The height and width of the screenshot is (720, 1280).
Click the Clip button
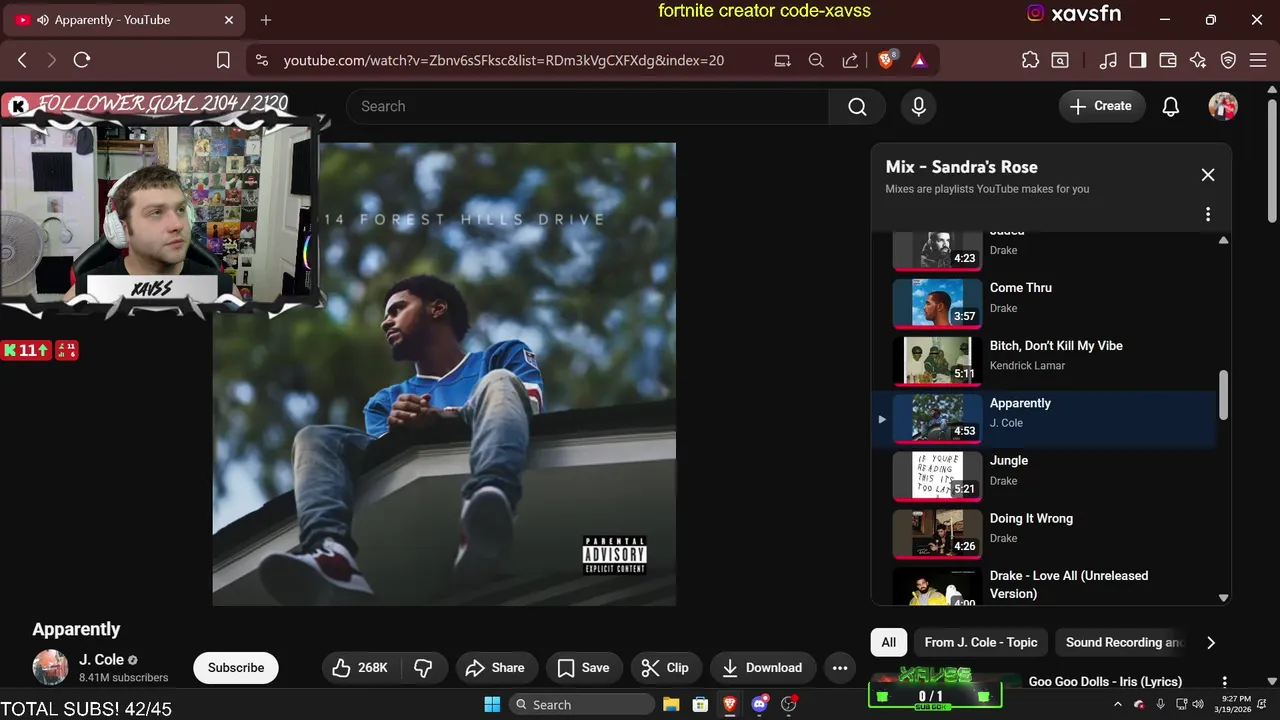click(x=665, y=668)
